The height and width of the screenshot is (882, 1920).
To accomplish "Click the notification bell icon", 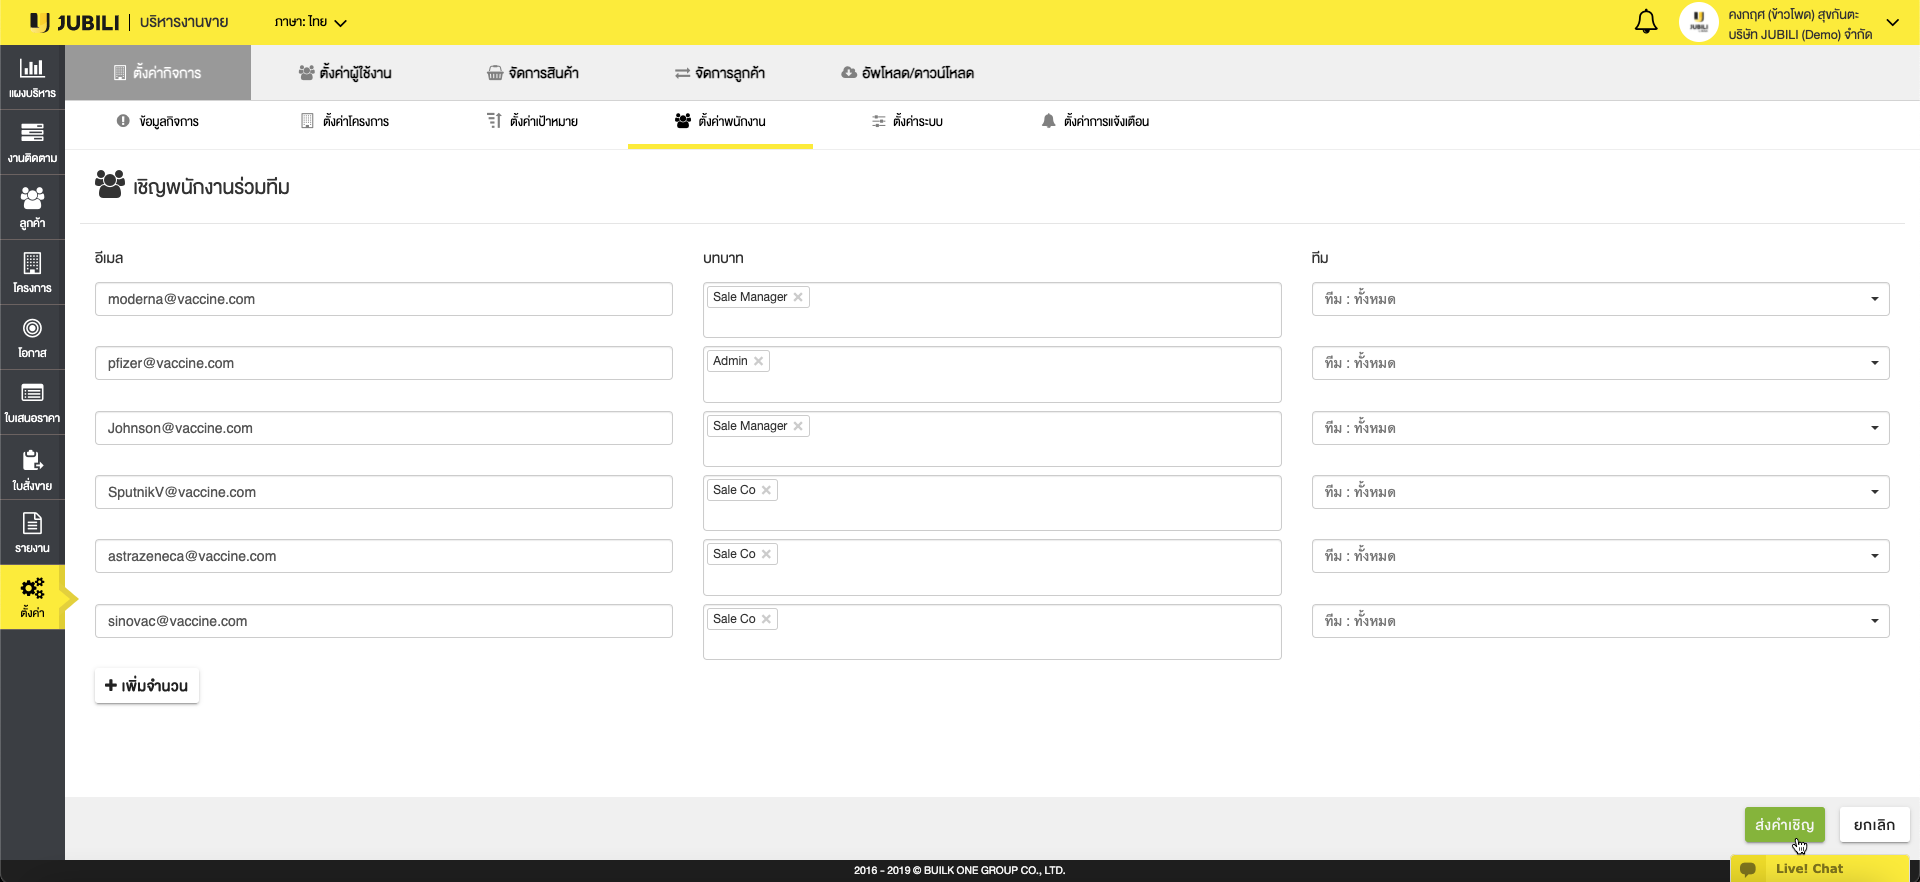I will (x=1645, y=22).
